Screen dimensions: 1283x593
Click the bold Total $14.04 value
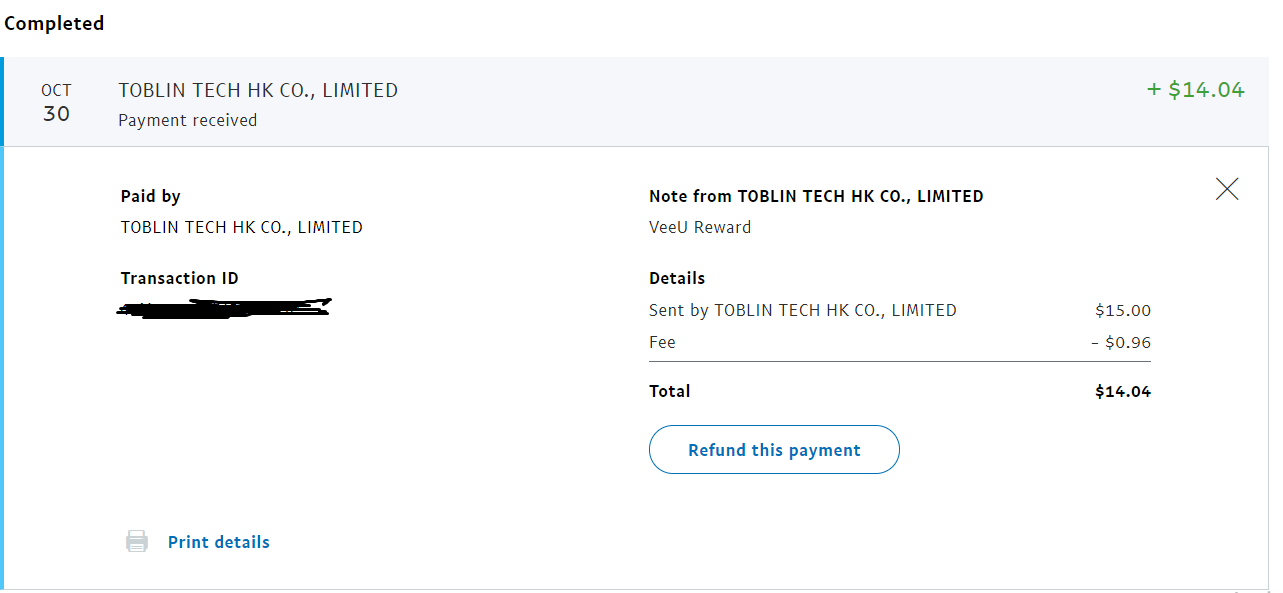tap(1123, 391)
